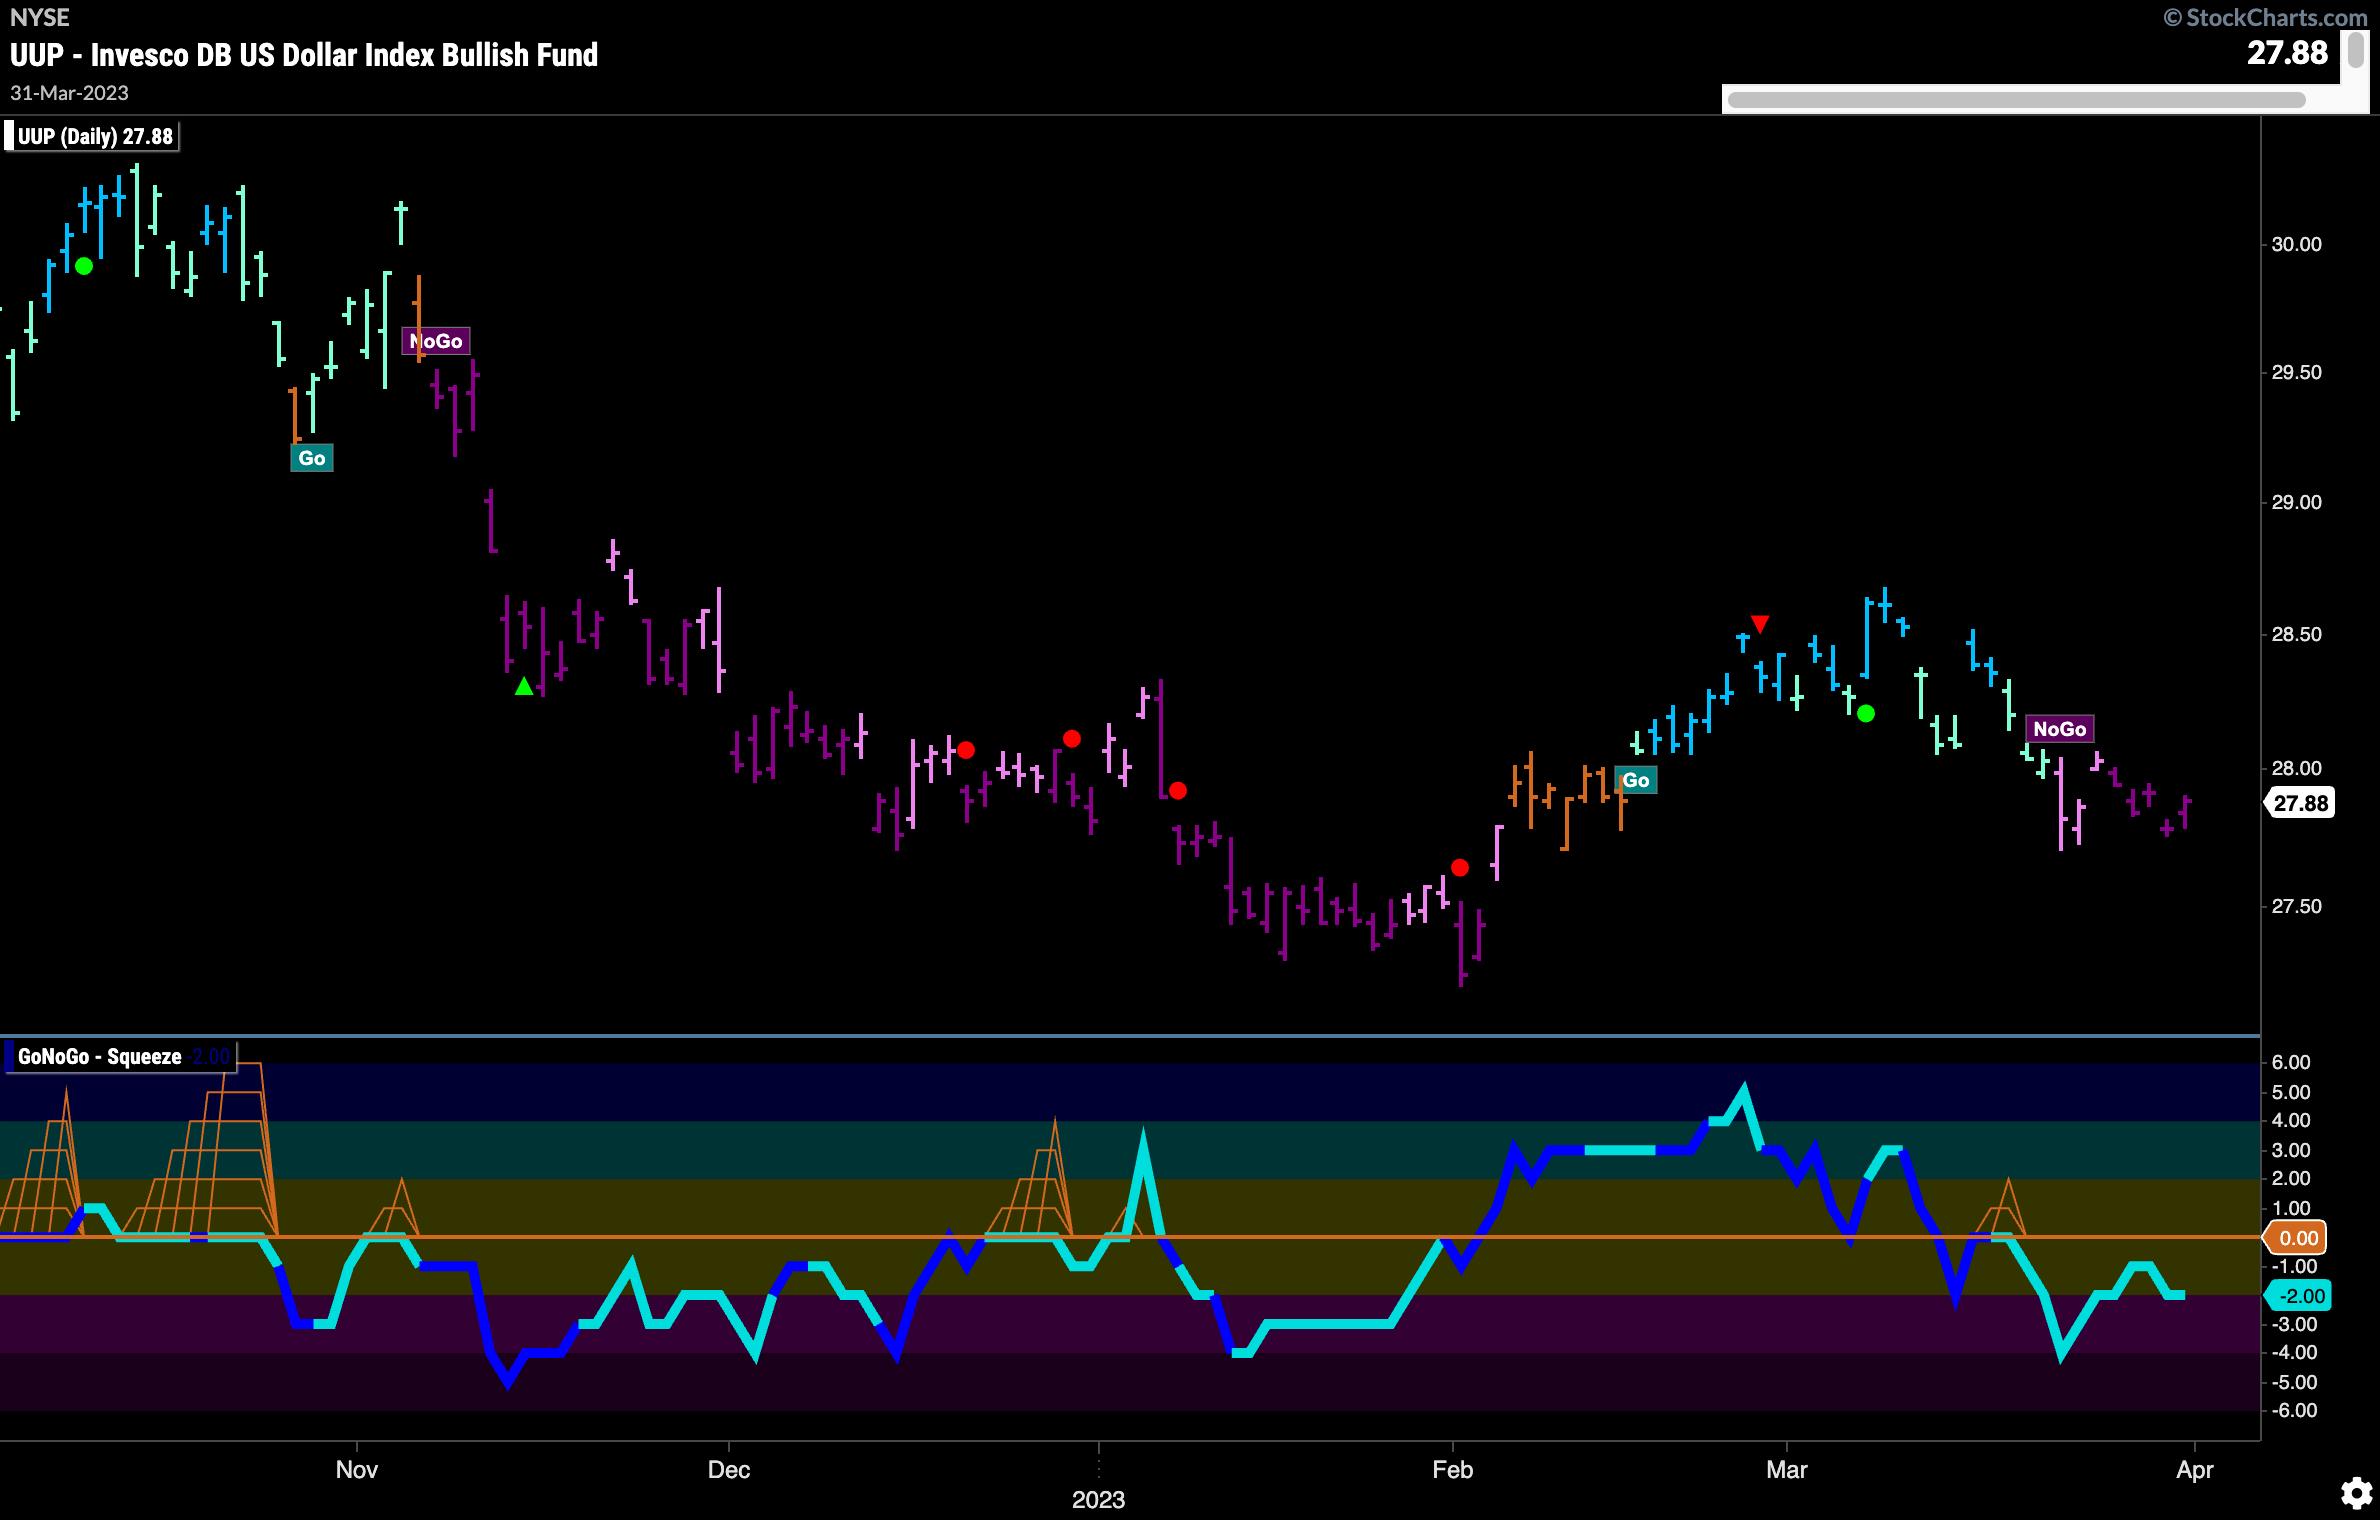Click the Go flag in late October
Viewport: 2380px width, 1520px height.
coord(311,458)
